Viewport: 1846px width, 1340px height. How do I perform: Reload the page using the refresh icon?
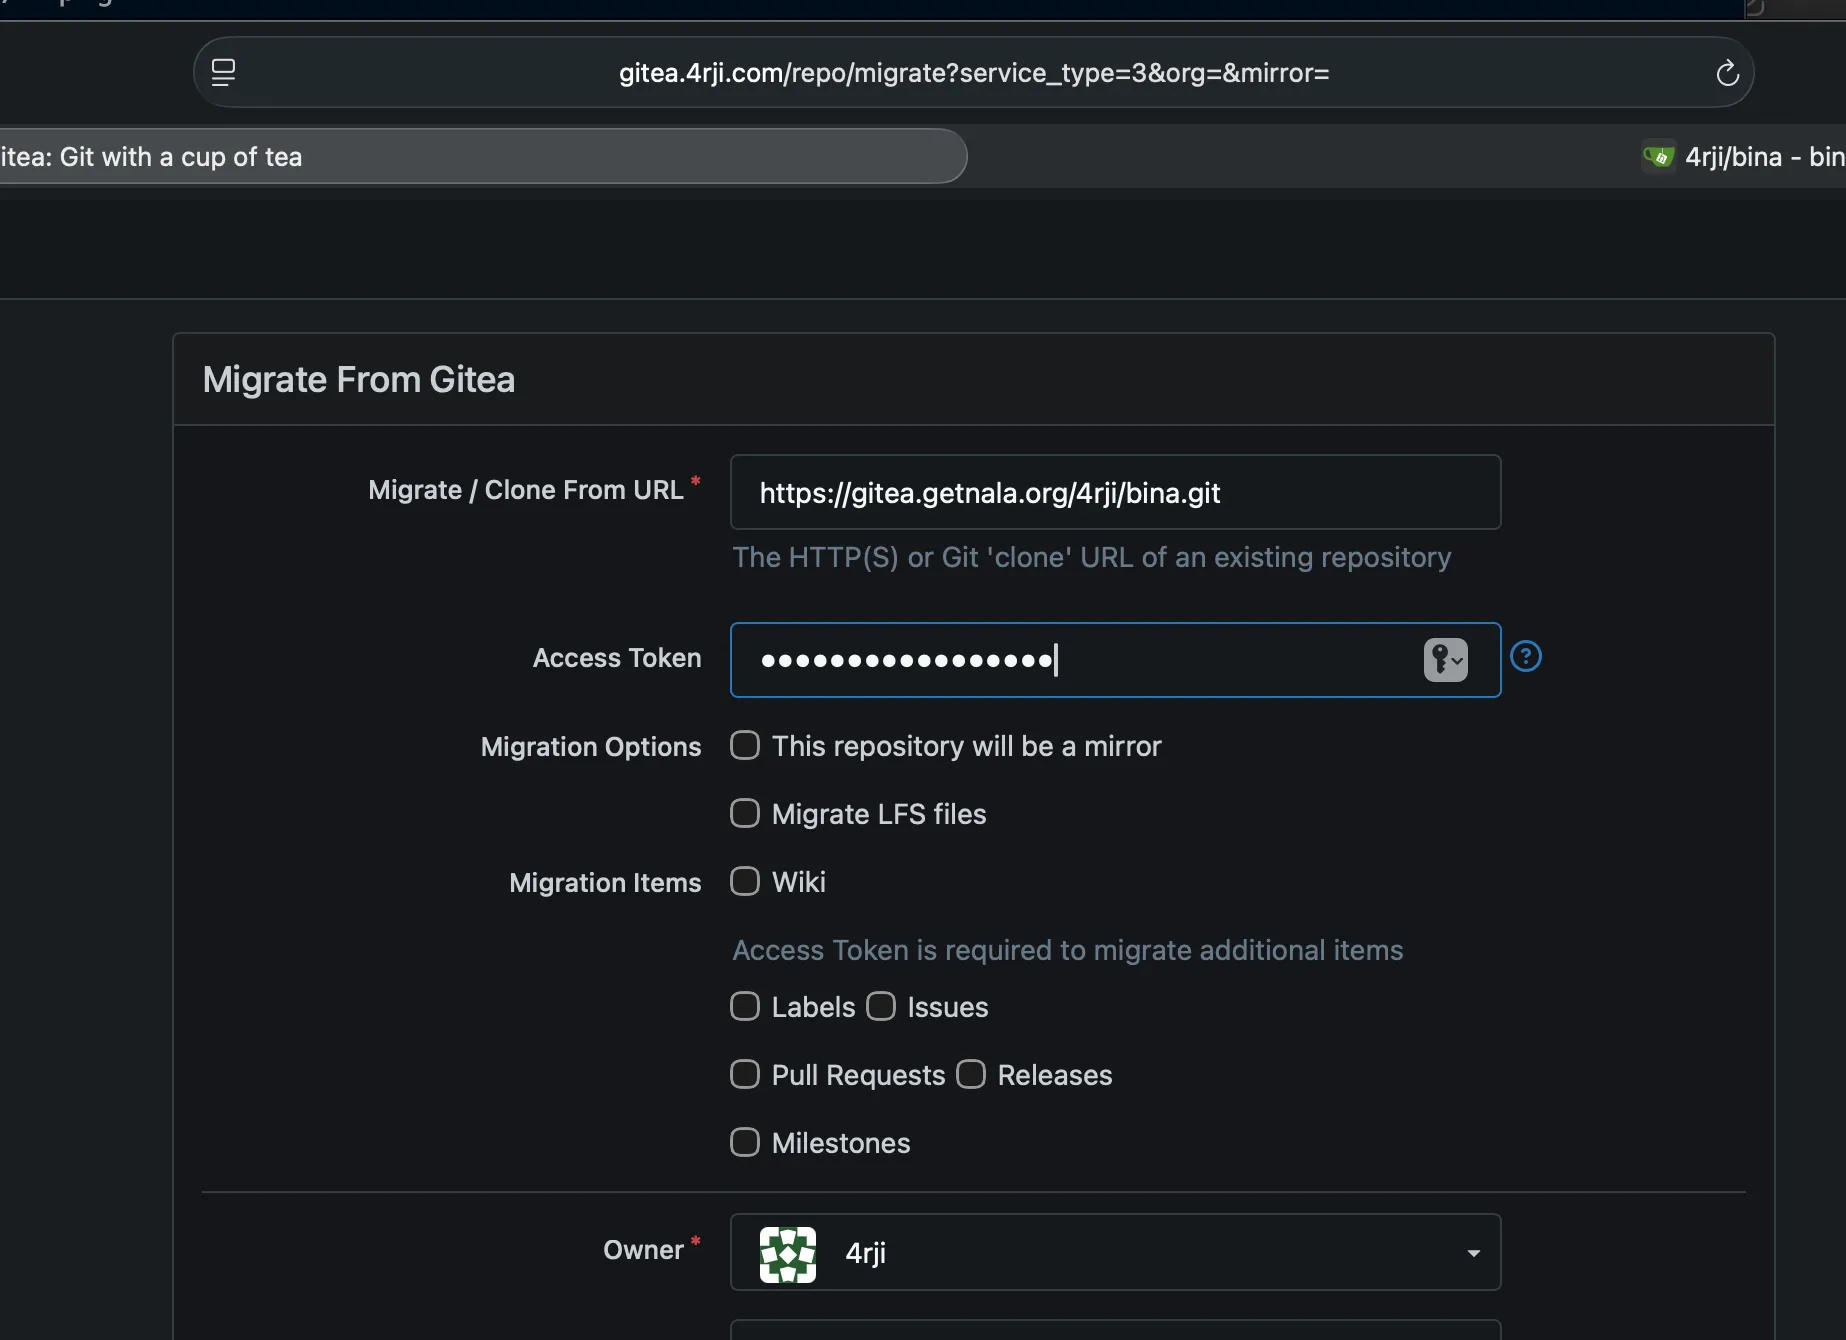(1727, 72)
